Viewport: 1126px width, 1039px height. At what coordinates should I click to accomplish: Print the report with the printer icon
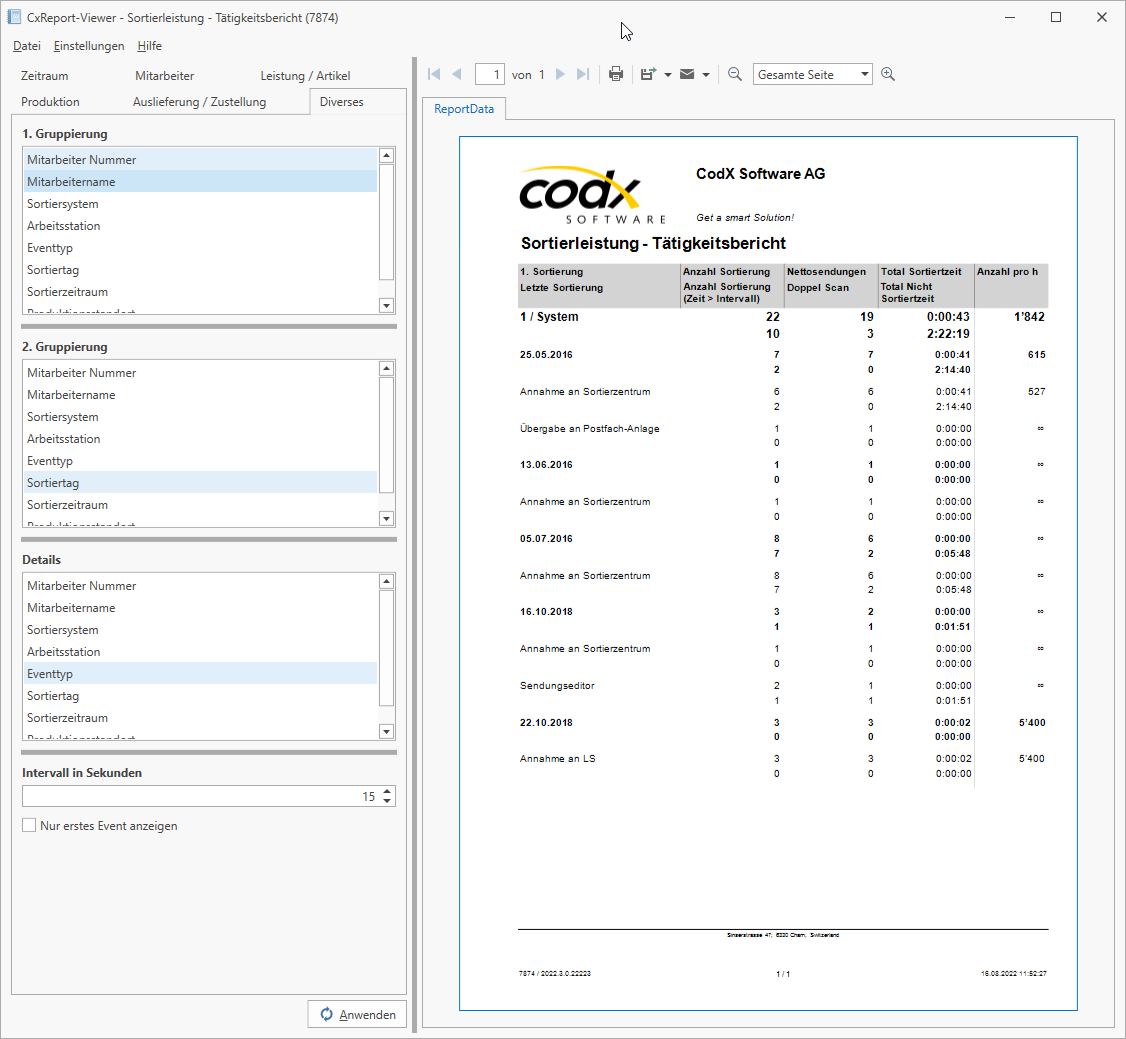[615, 74]
